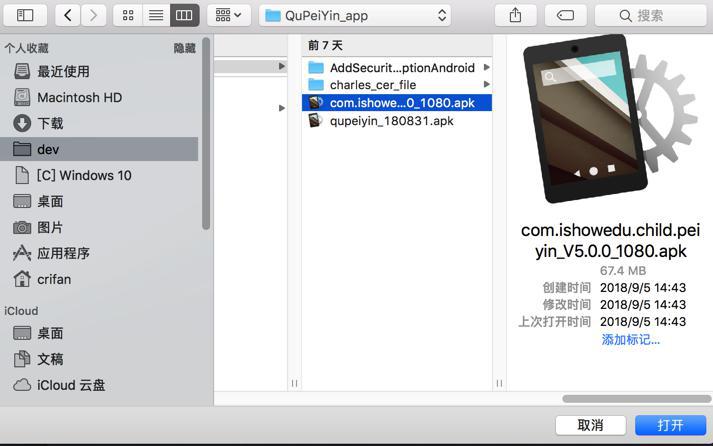Screen dimensions: 713x446
Task: Toggle the sidebar visibility button
Action: 25,15
